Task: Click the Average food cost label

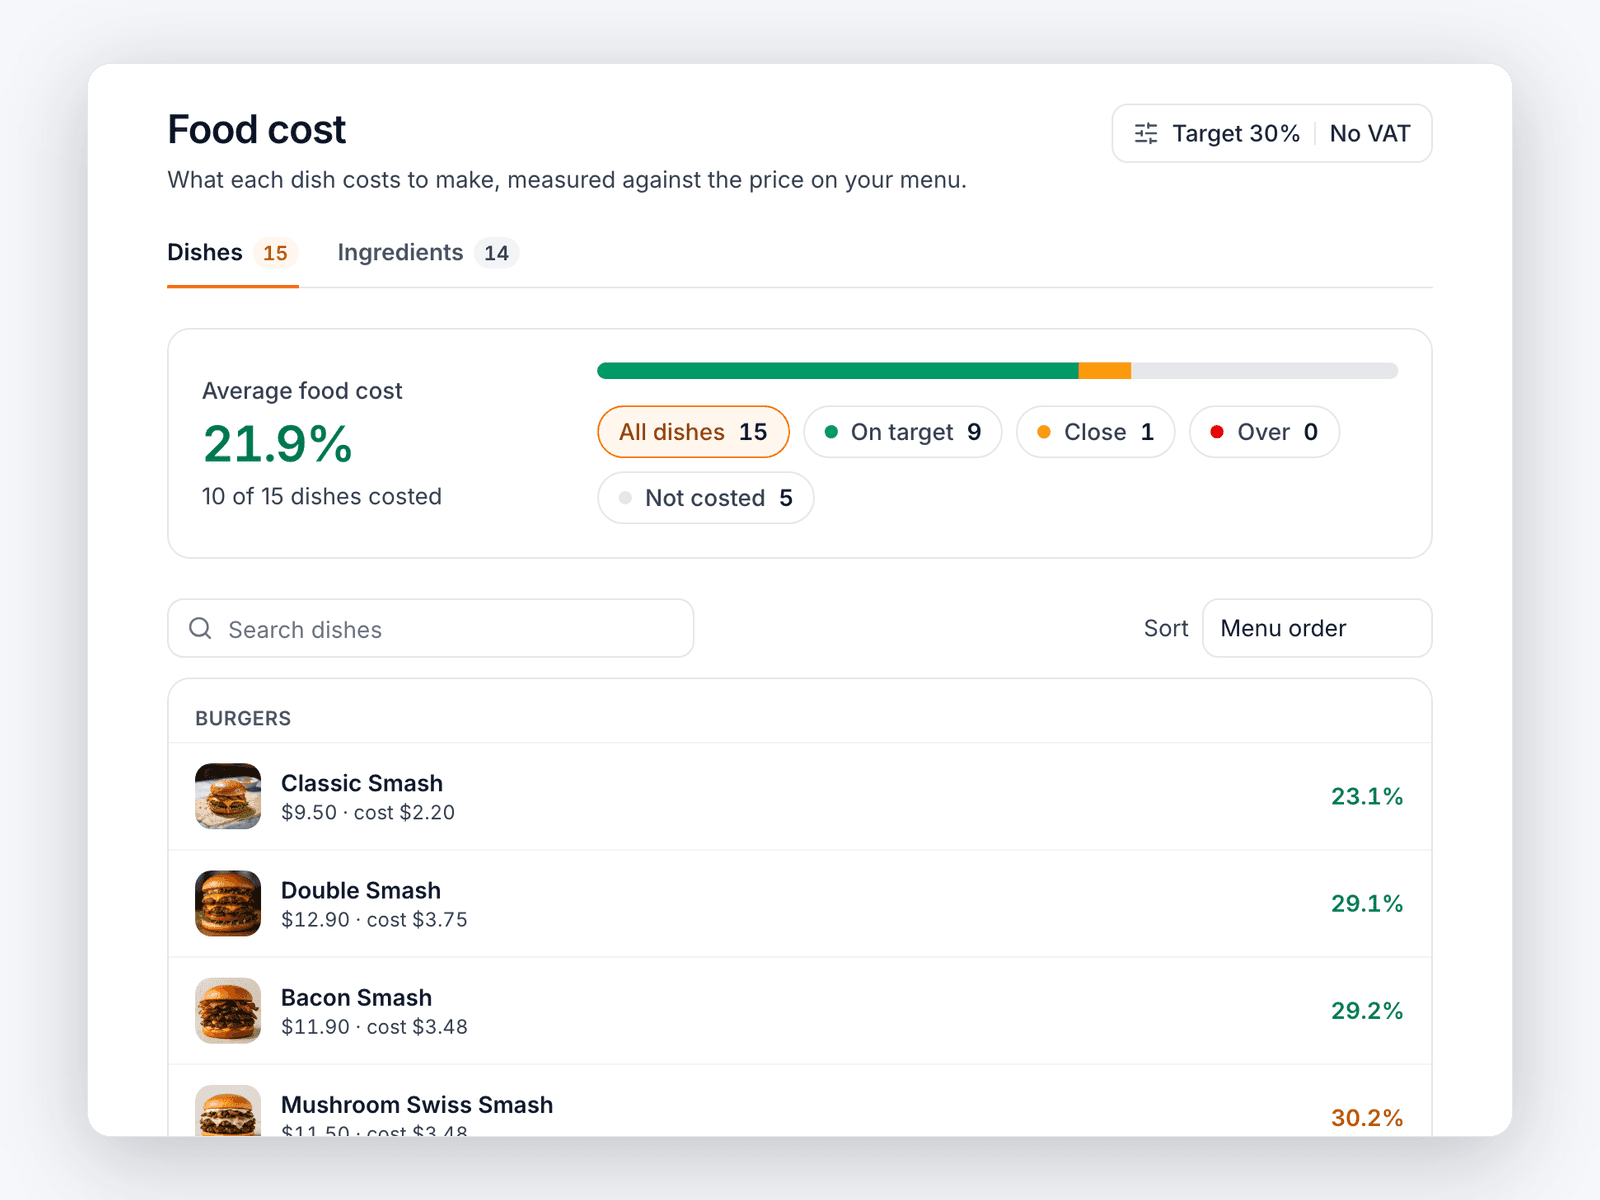Action: click(x=302, y=391)
